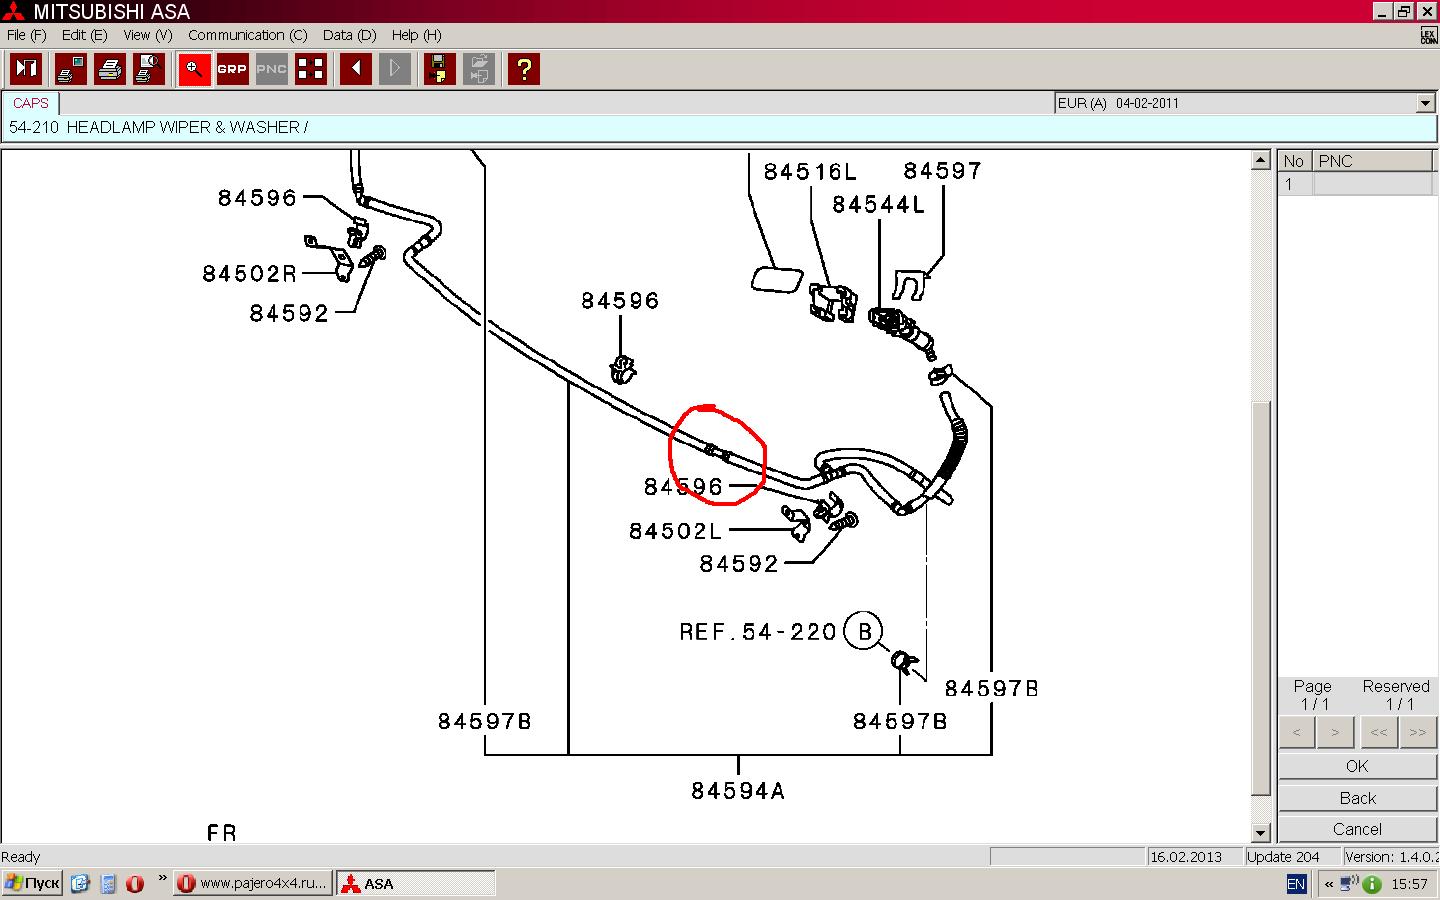1440x900 pixels.
Task: Click the double left arrow reserved button
Action: pos(1378,732)
